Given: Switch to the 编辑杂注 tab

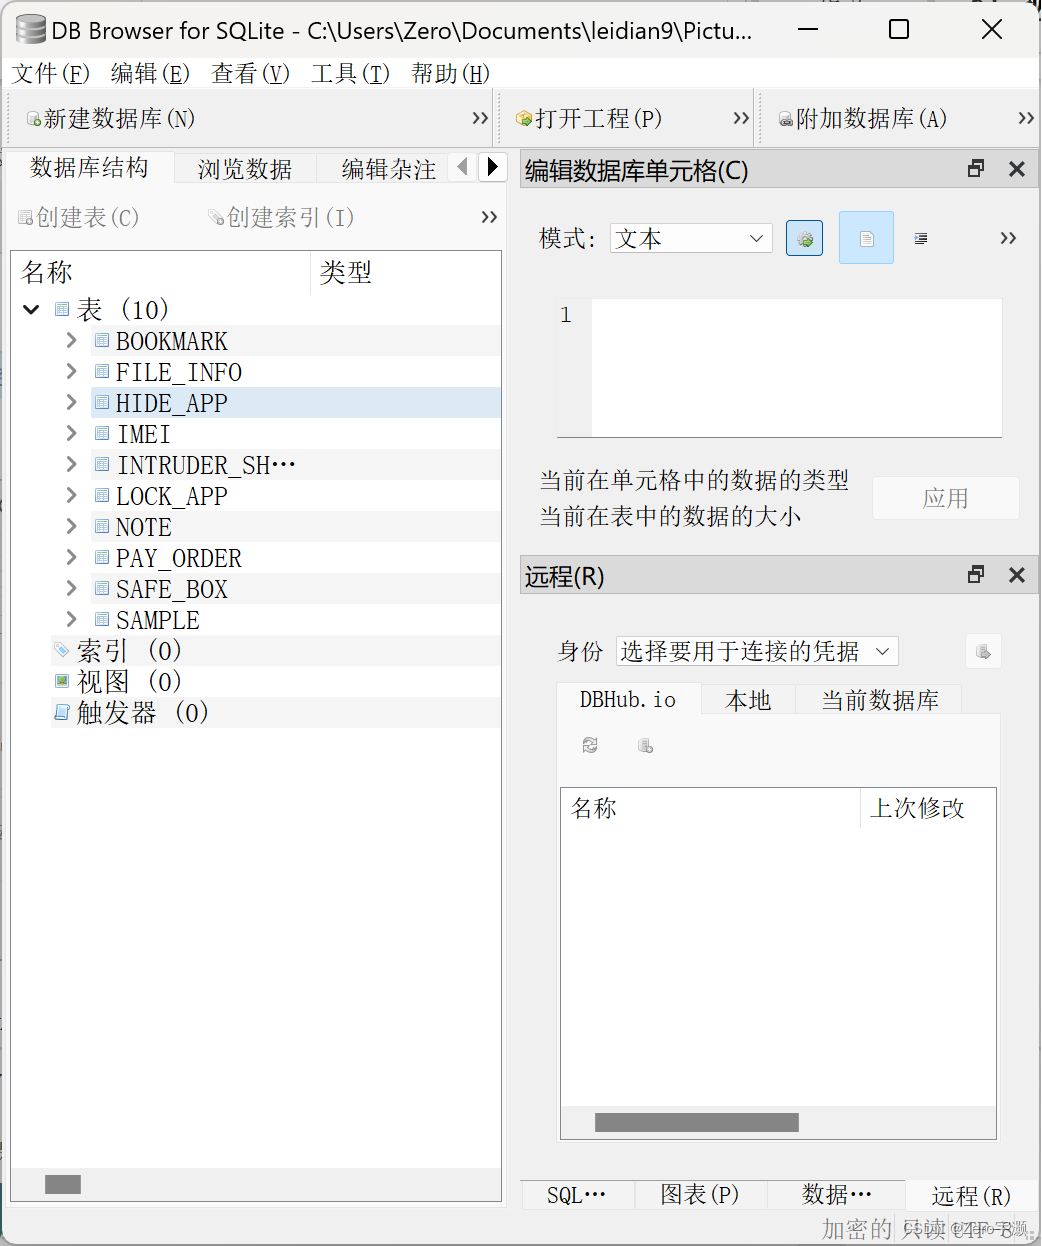Looking at the screenshot, I should tap(389, 169).
